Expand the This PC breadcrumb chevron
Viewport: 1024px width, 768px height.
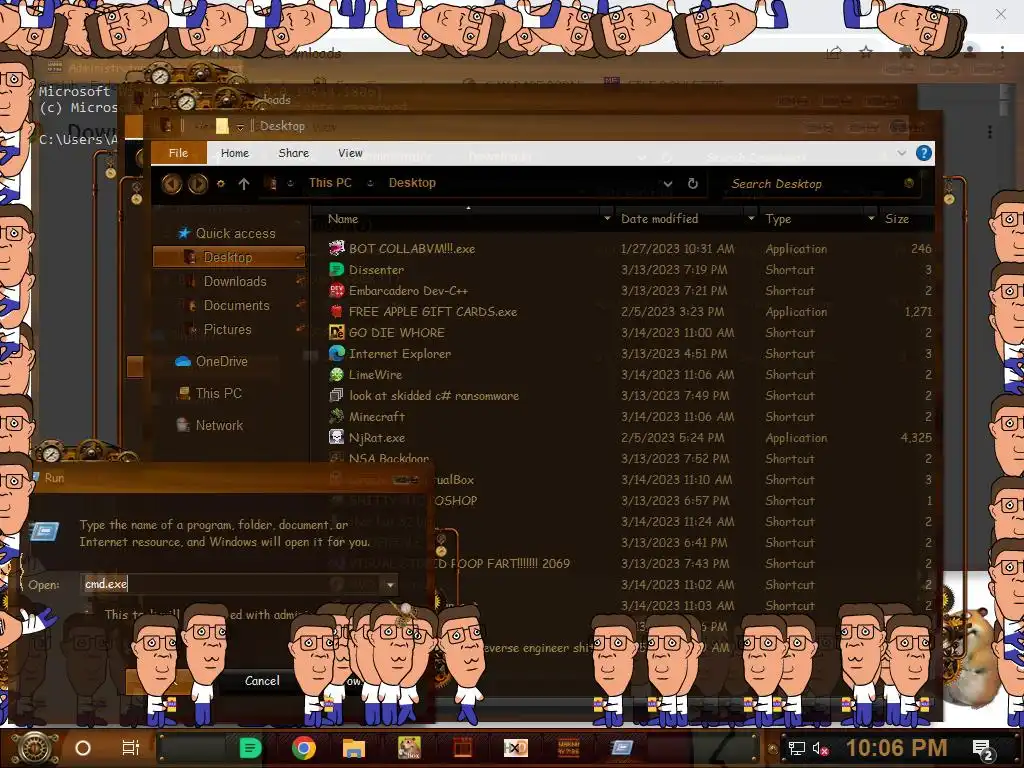tap(370, 184)
